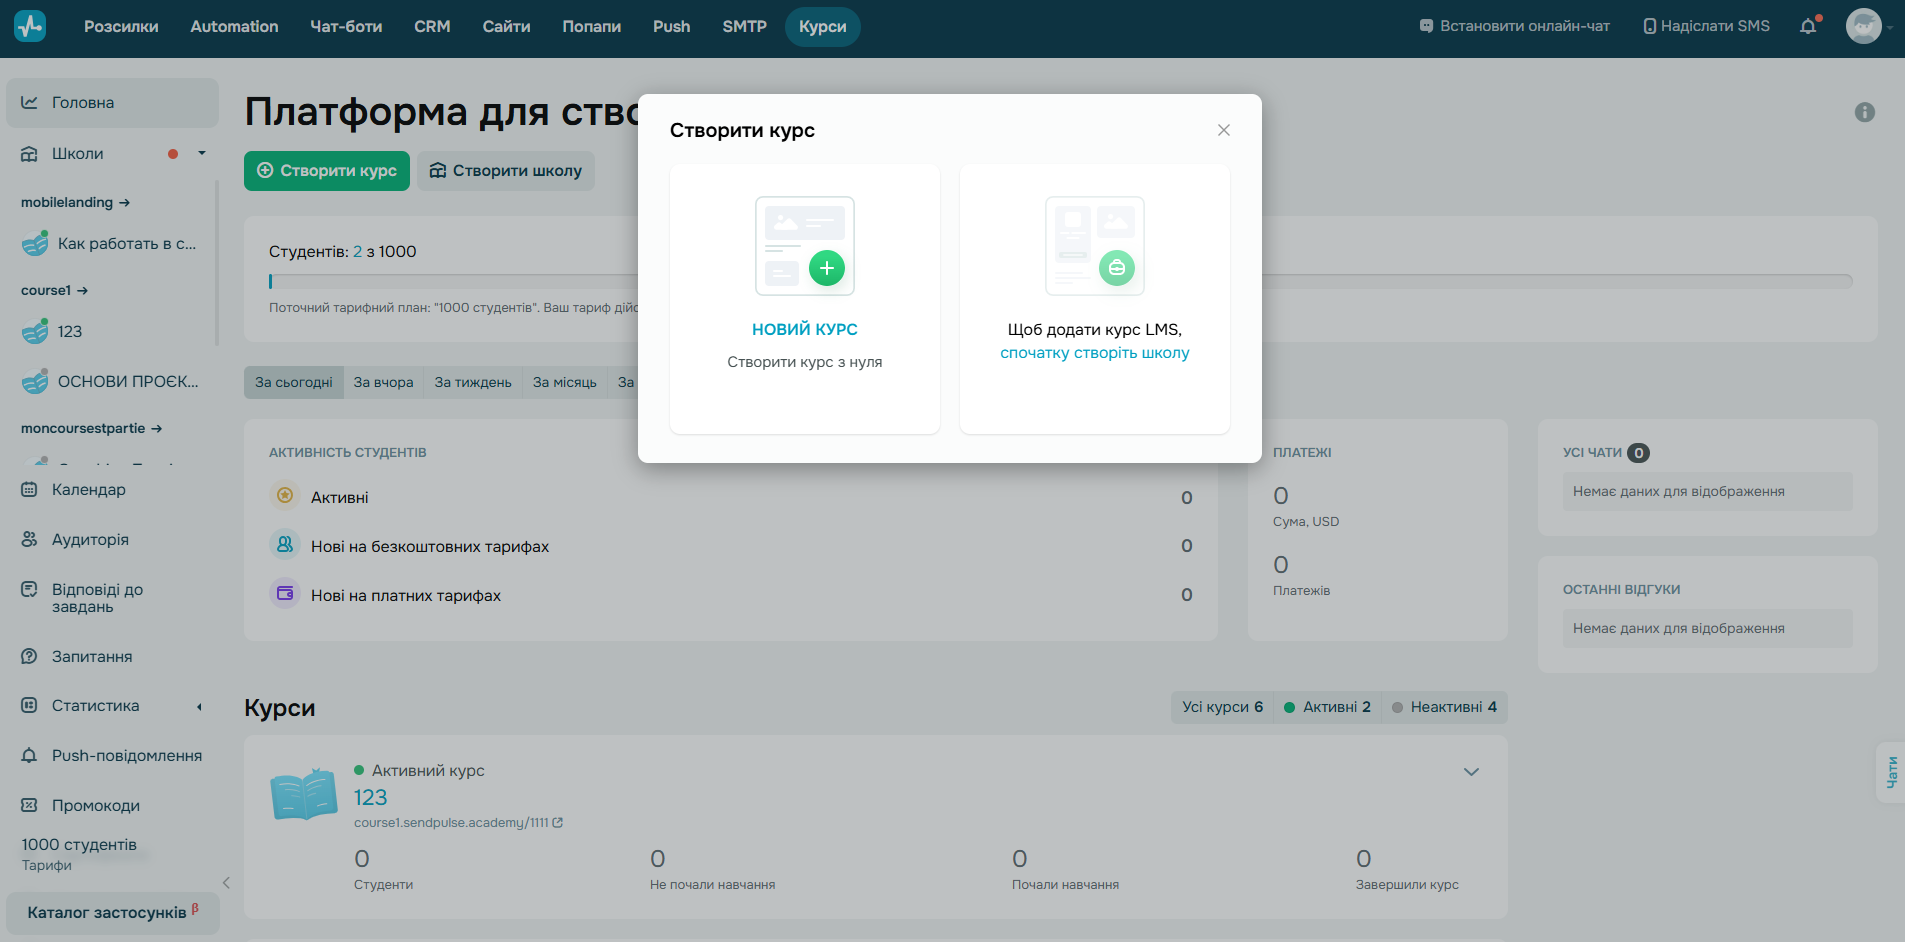Filter courses by Активні 2
Image resolution: width=1905 pixels, height=942 pixels.
tap(1327, 707)
